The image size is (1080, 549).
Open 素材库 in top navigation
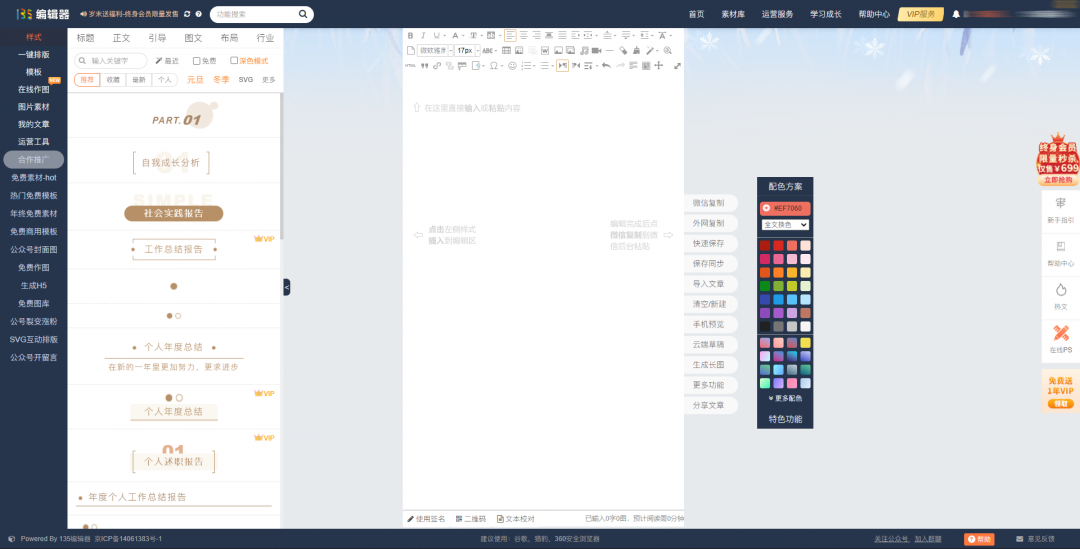click(x=733, y=14)
